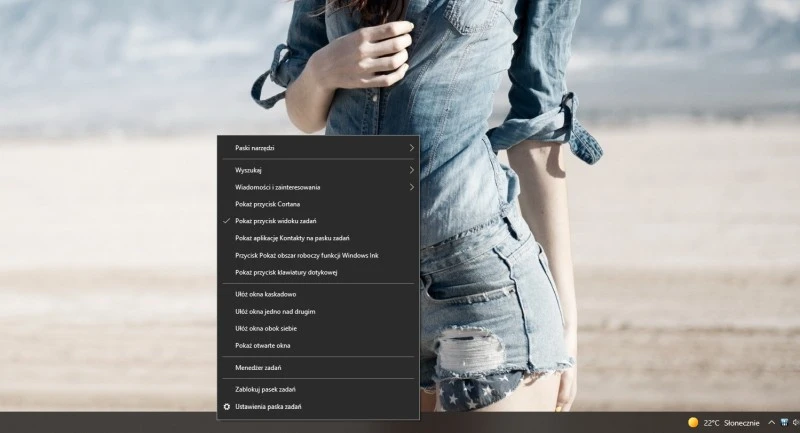The image size is (800, 433).
Task: Open the Paski narzędzi menu entry
Action: [x=318, y=148]
